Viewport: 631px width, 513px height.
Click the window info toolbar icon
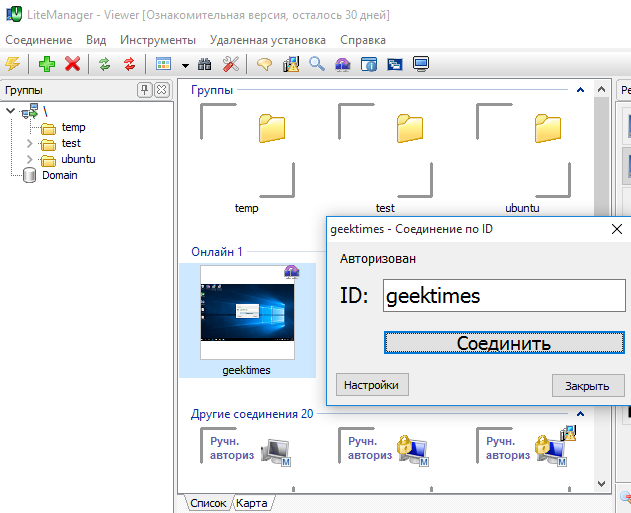click(369, 64)
